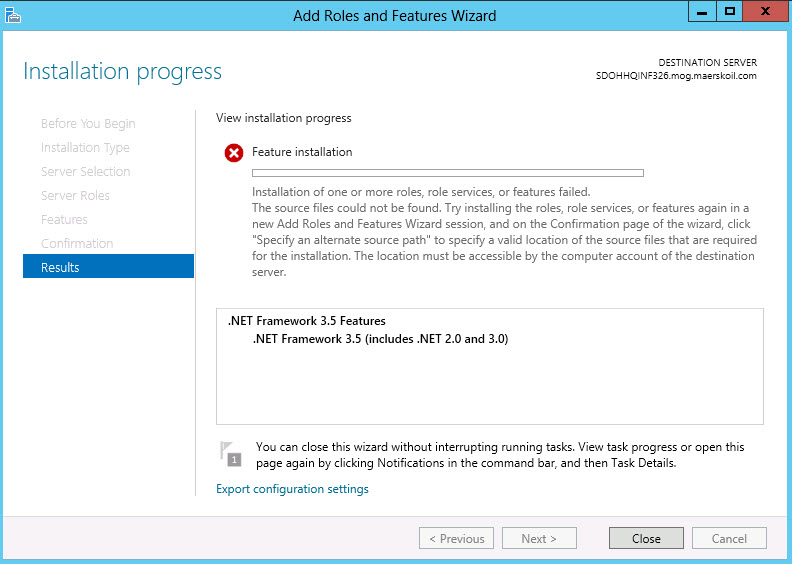
Task: Go to the Installation Type step
Action: pos(85,148)
